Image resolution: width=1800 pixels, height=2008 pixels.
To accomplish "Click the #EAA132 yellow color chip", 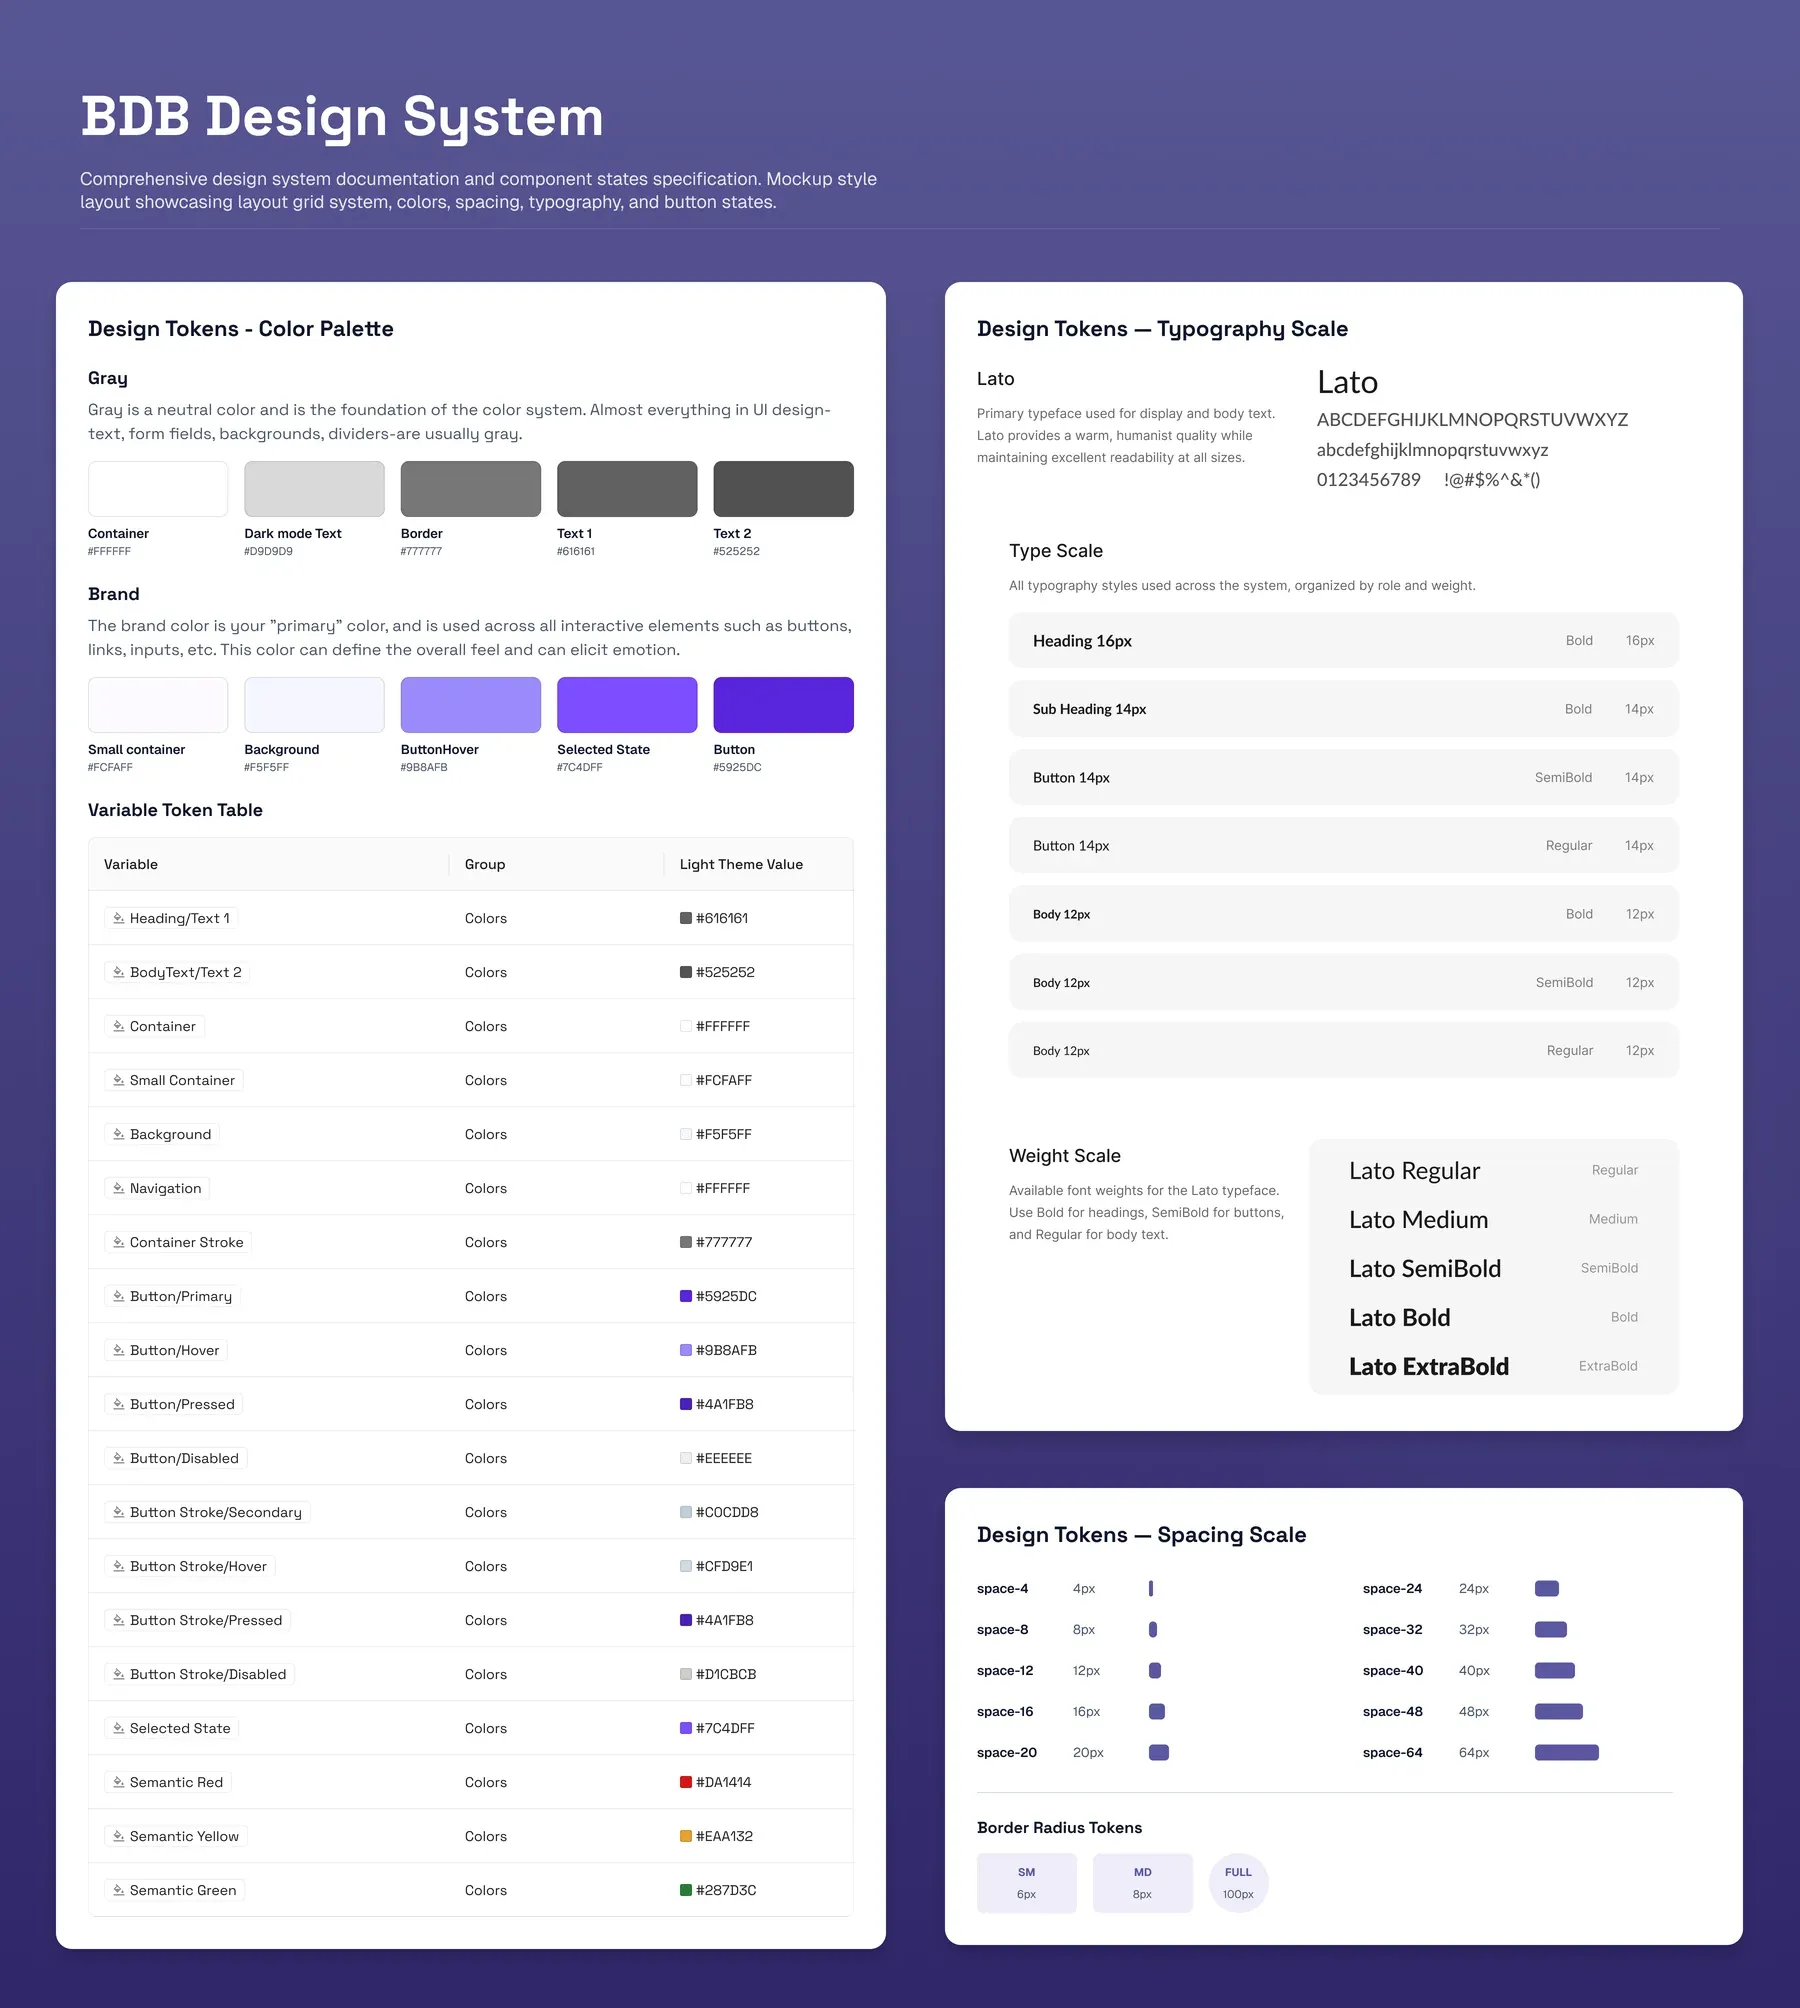I will pos(686,1836).
